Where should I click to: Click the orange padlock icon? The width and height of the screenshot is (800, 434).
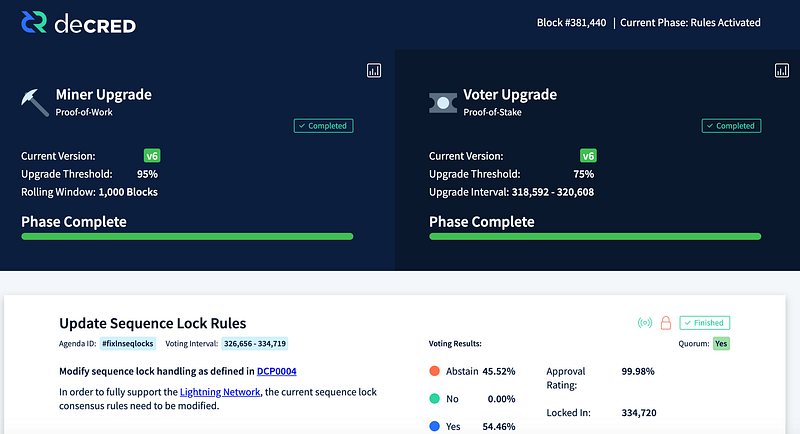(666, 323)
